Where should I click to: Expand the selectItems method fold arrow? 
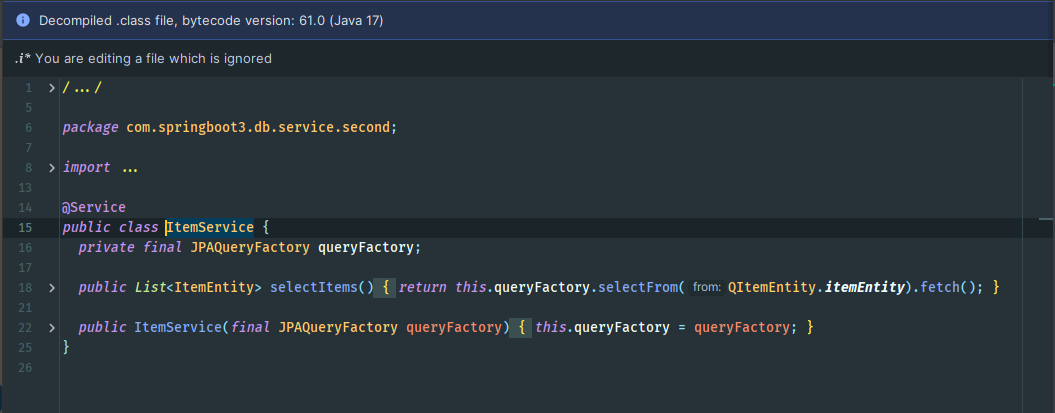coord(52,288)
